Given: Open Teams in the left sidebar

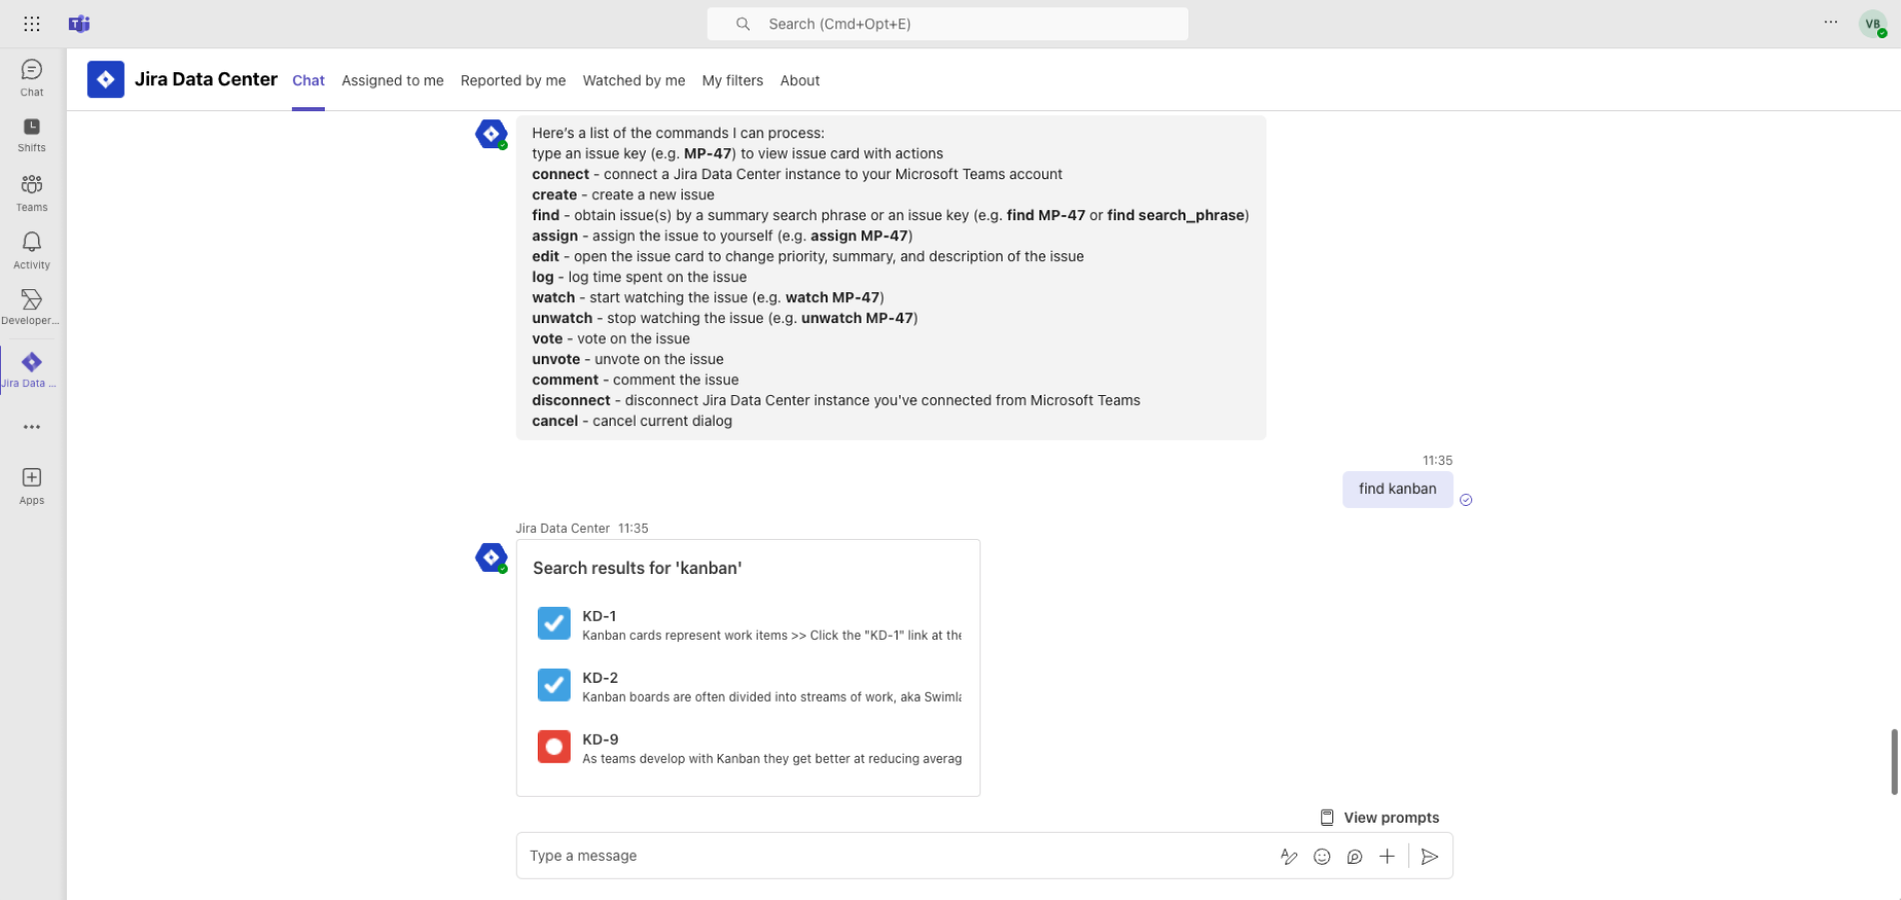Looking at the screenshot, I should [32, 193].
